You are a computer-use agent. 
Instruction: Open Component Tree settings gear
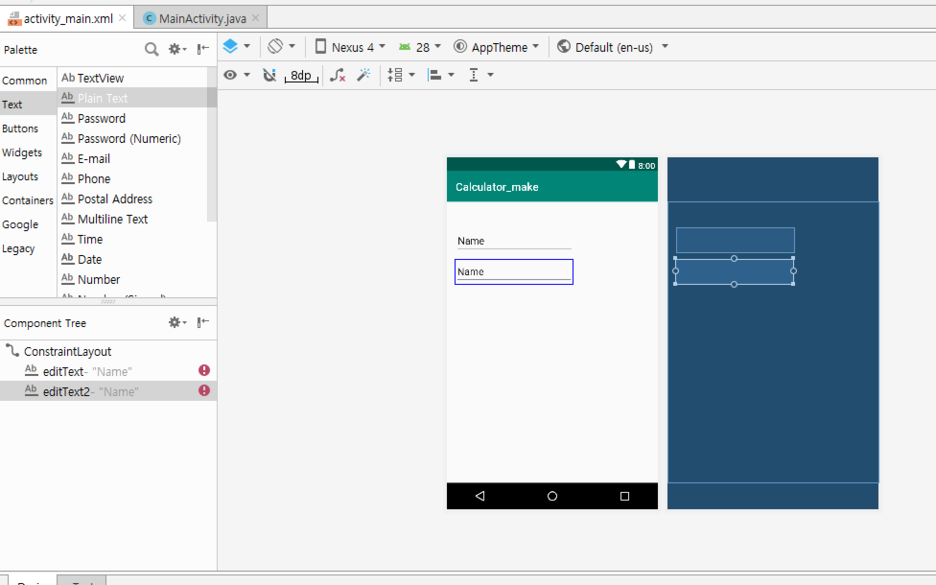click(x=177, y=322)
